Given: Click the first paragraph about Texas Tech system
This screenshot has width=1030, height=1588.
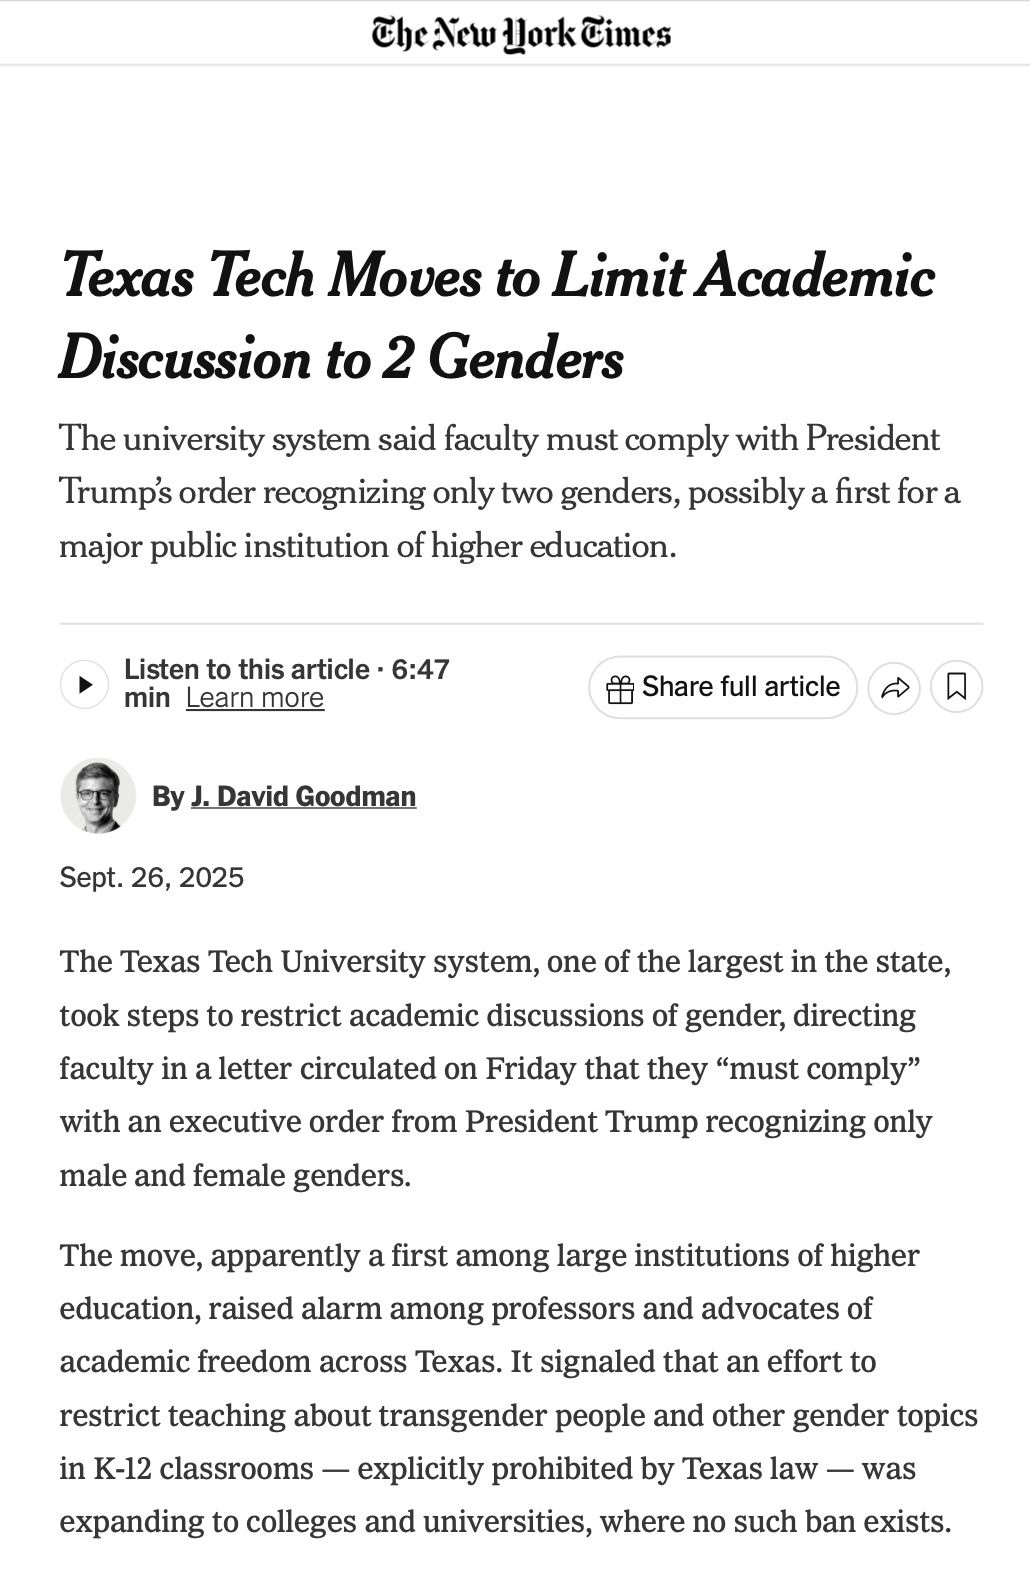Looking at the screenshot, I should pos(506,1068).
